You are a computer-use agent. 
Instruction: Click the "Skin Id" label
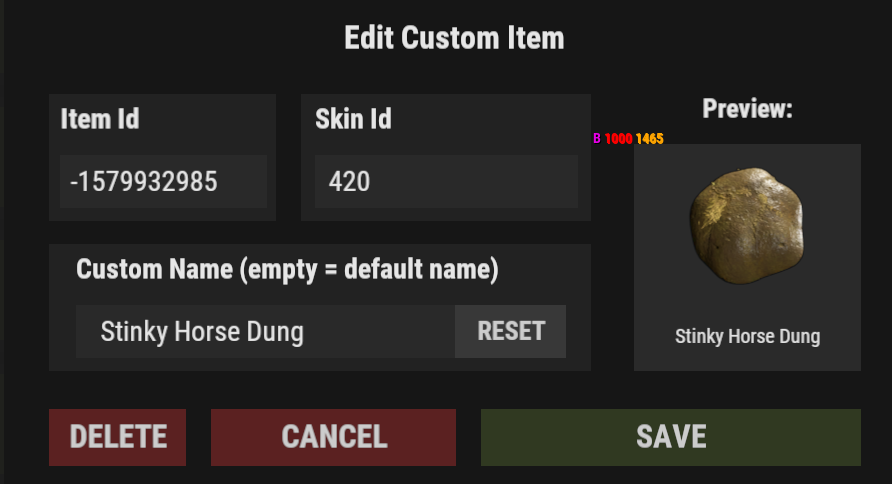(x=353, y=119)
